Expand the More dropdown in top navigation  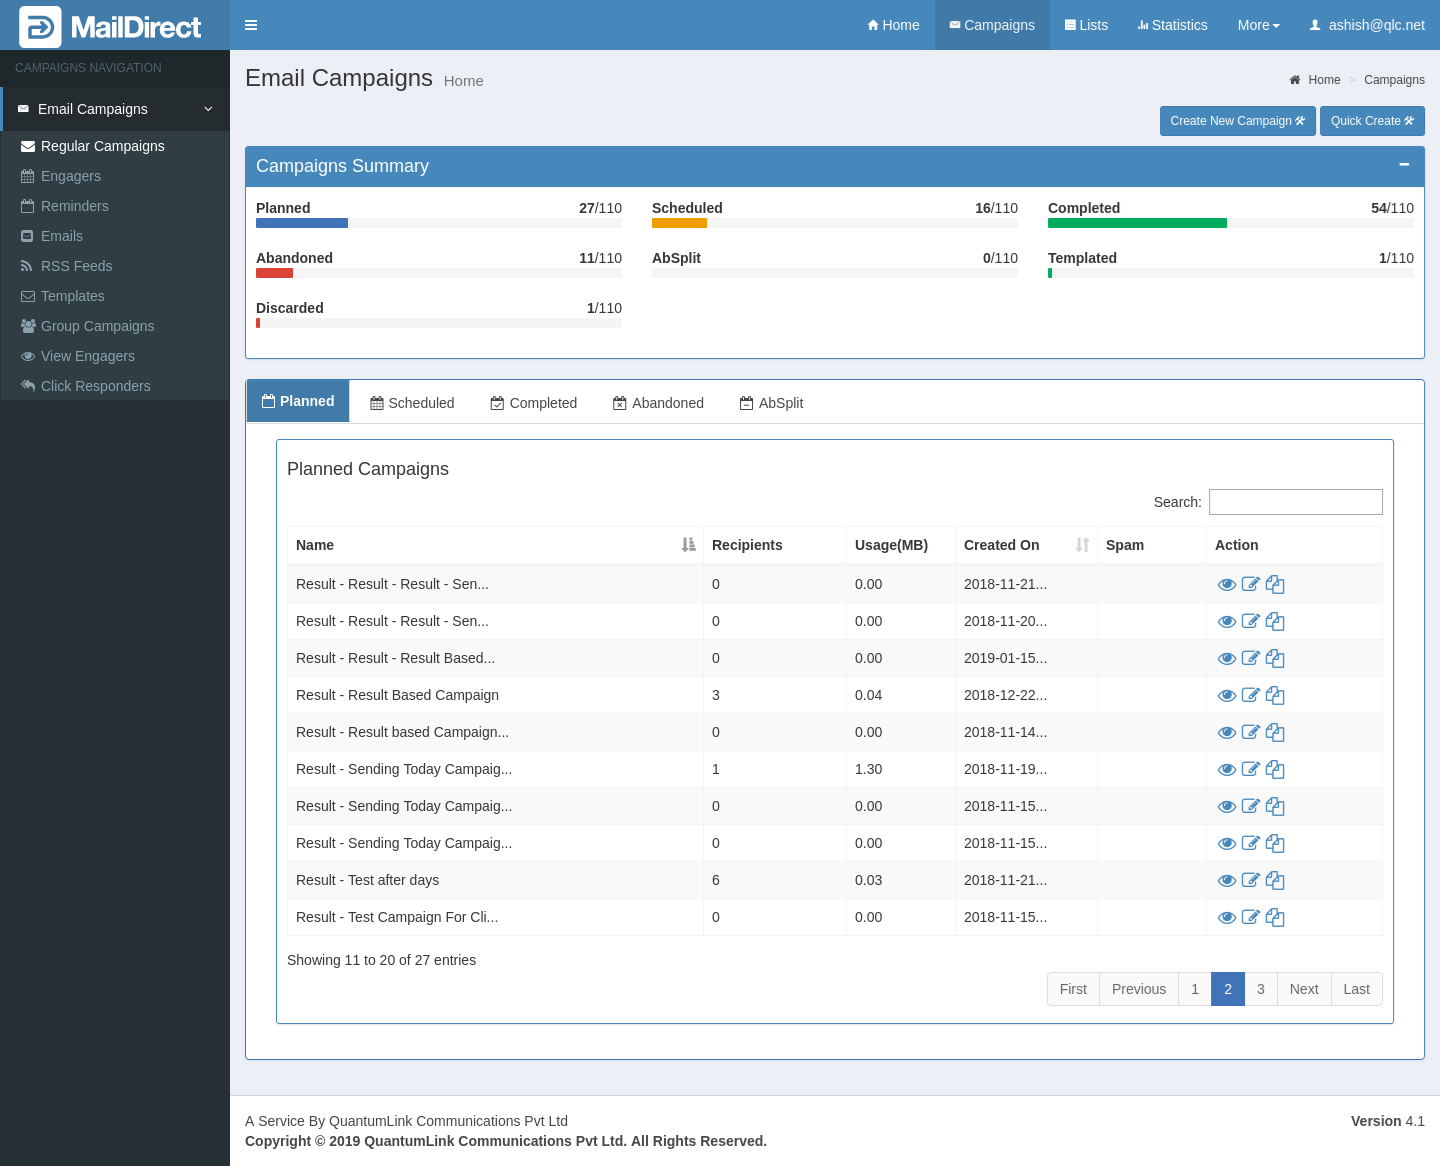coord(1258,25)
